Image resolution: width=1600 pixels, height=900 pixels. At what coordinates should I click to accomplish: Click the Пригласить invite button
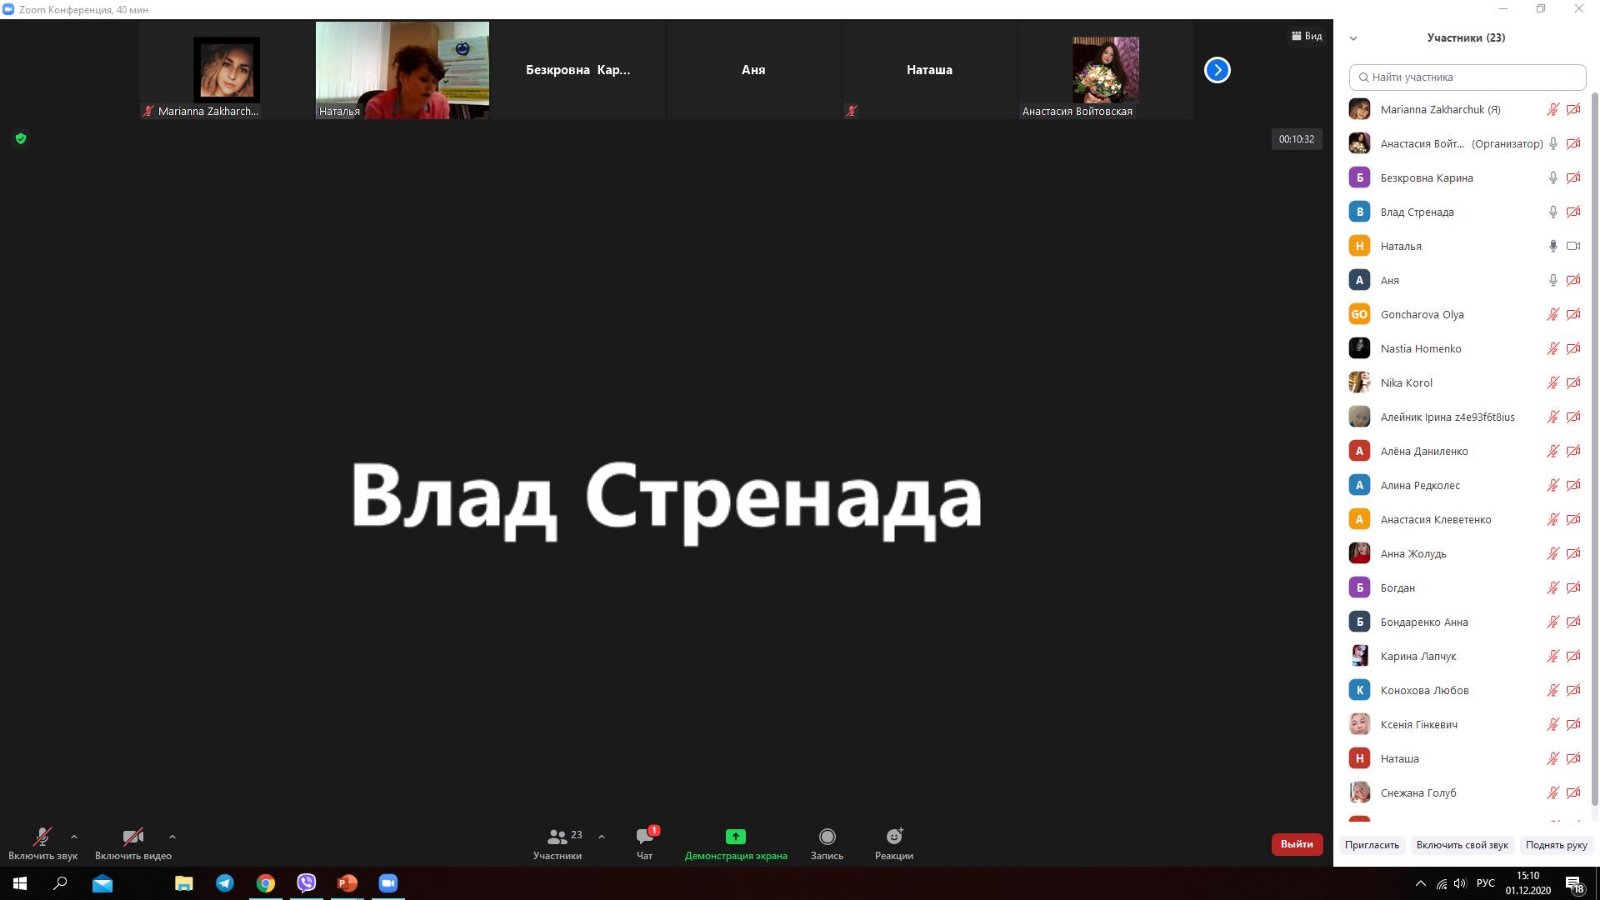[1372, 845]
